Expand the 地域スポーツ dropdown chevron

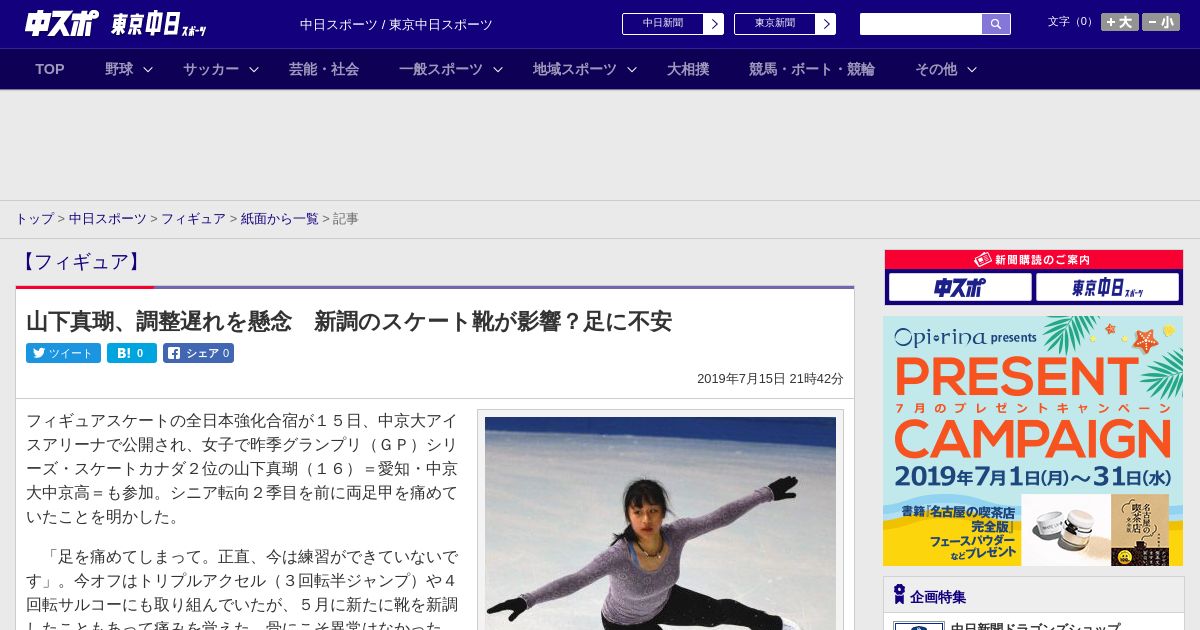pos(632,69)
